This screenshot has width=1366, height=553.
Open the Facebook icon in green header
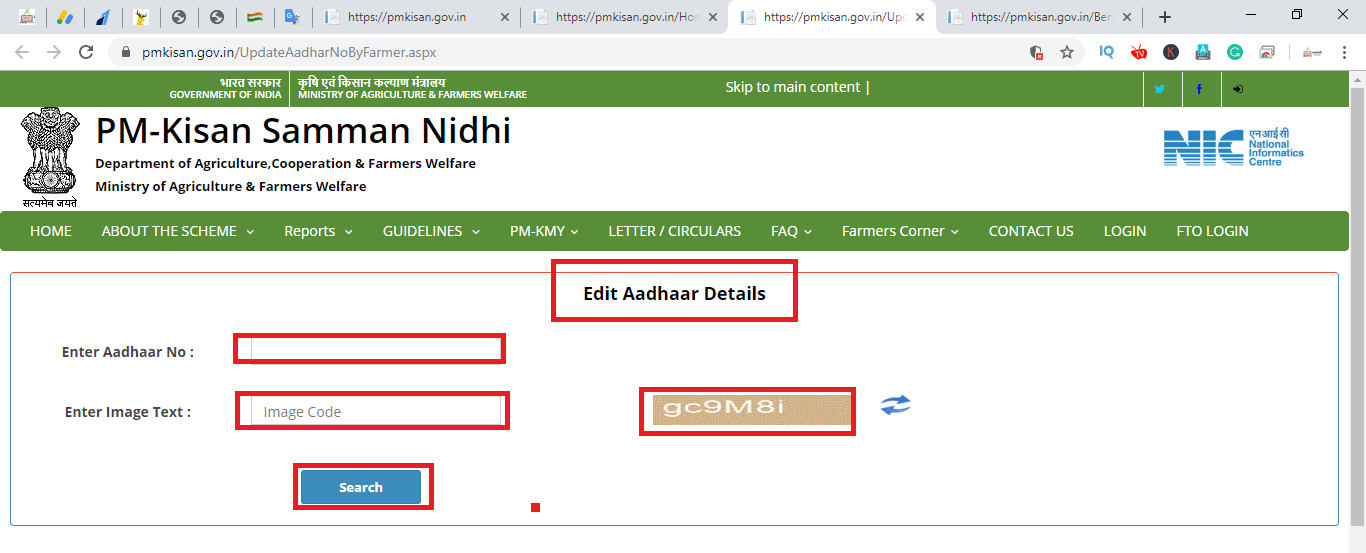[1199, 89]
